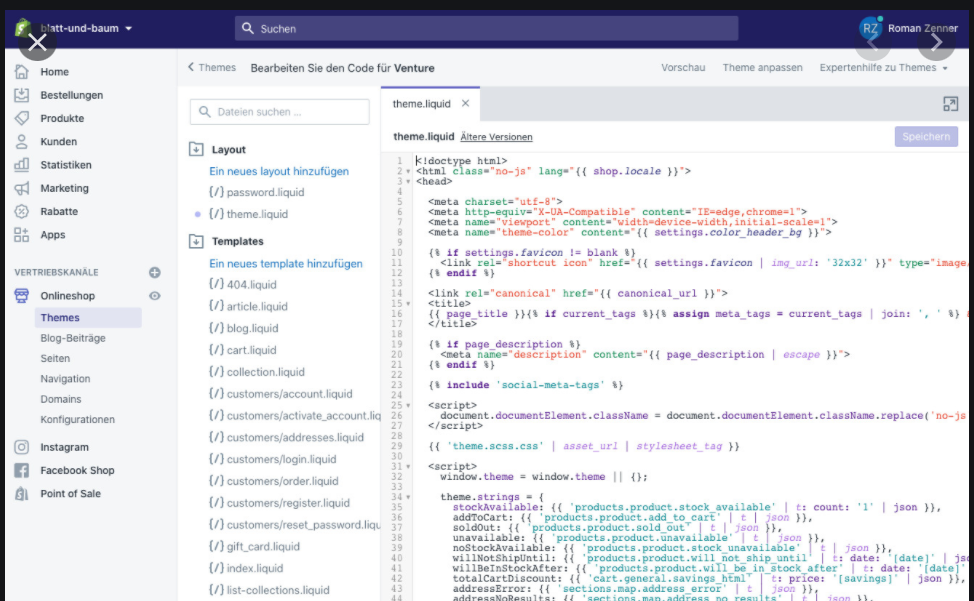Add a sales channel with plus icon
Screen dimensions: 974x601
[155, 273]
